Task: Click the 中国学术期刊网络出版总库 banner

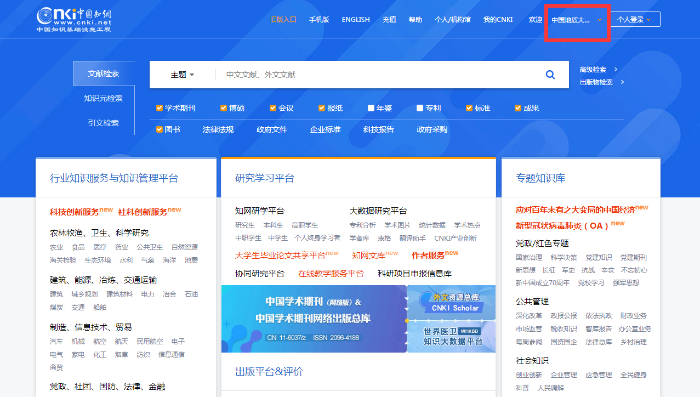Action: tap(313, 319)
